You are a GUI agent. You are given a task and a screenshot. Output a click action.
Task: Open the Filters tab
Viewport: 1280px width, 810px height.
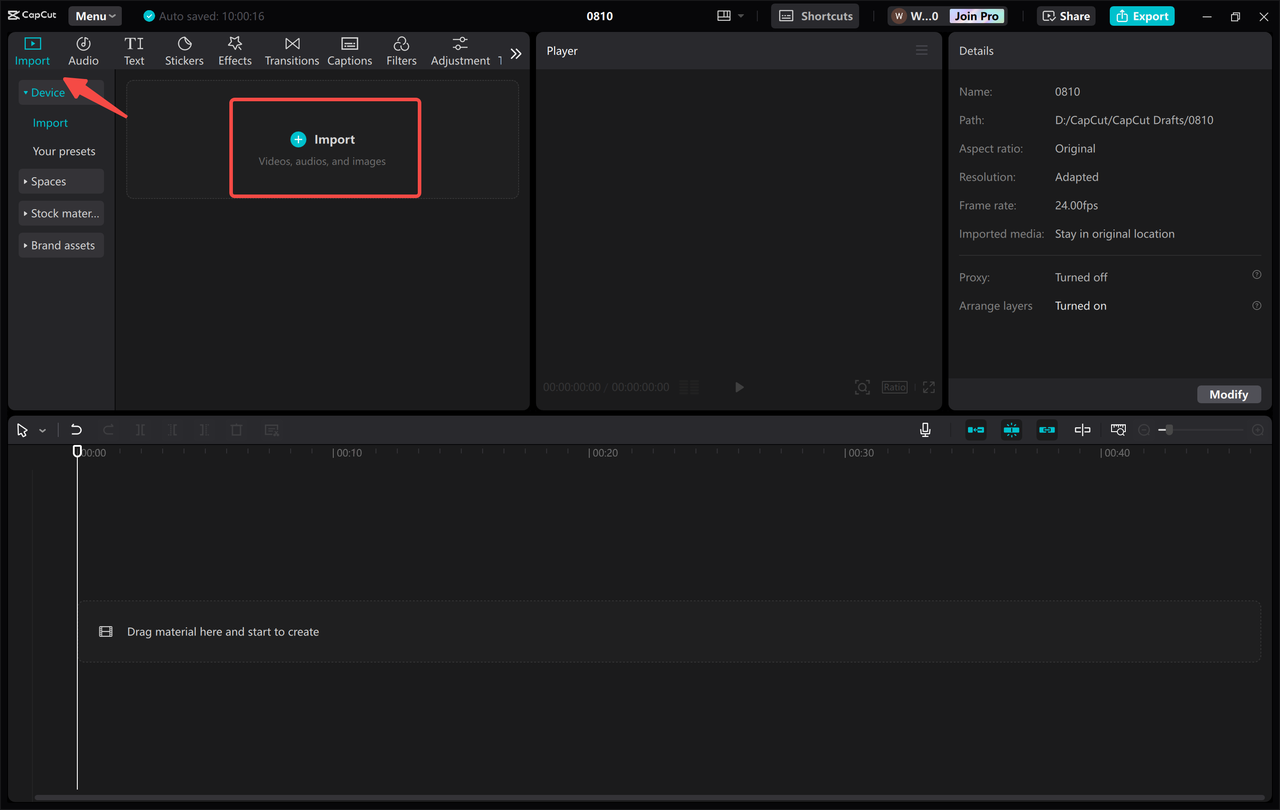point(401,51)
